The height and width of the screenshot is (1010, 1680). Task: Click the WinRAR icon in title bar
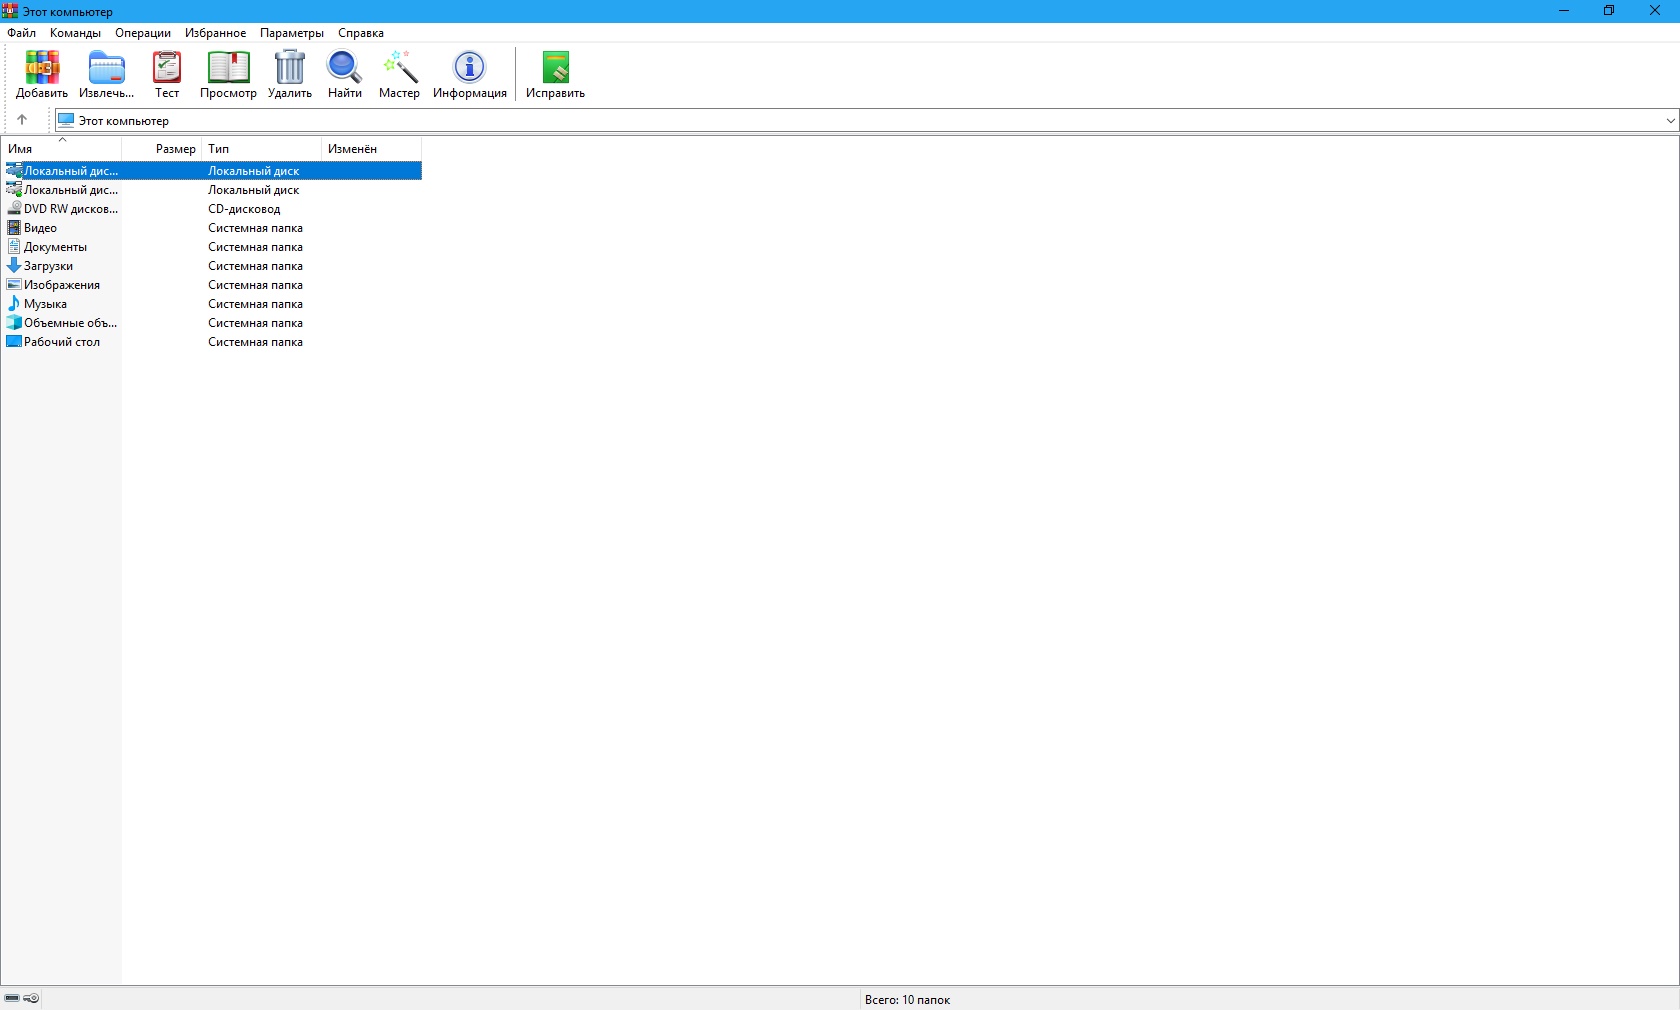click(x=10, y=11)
